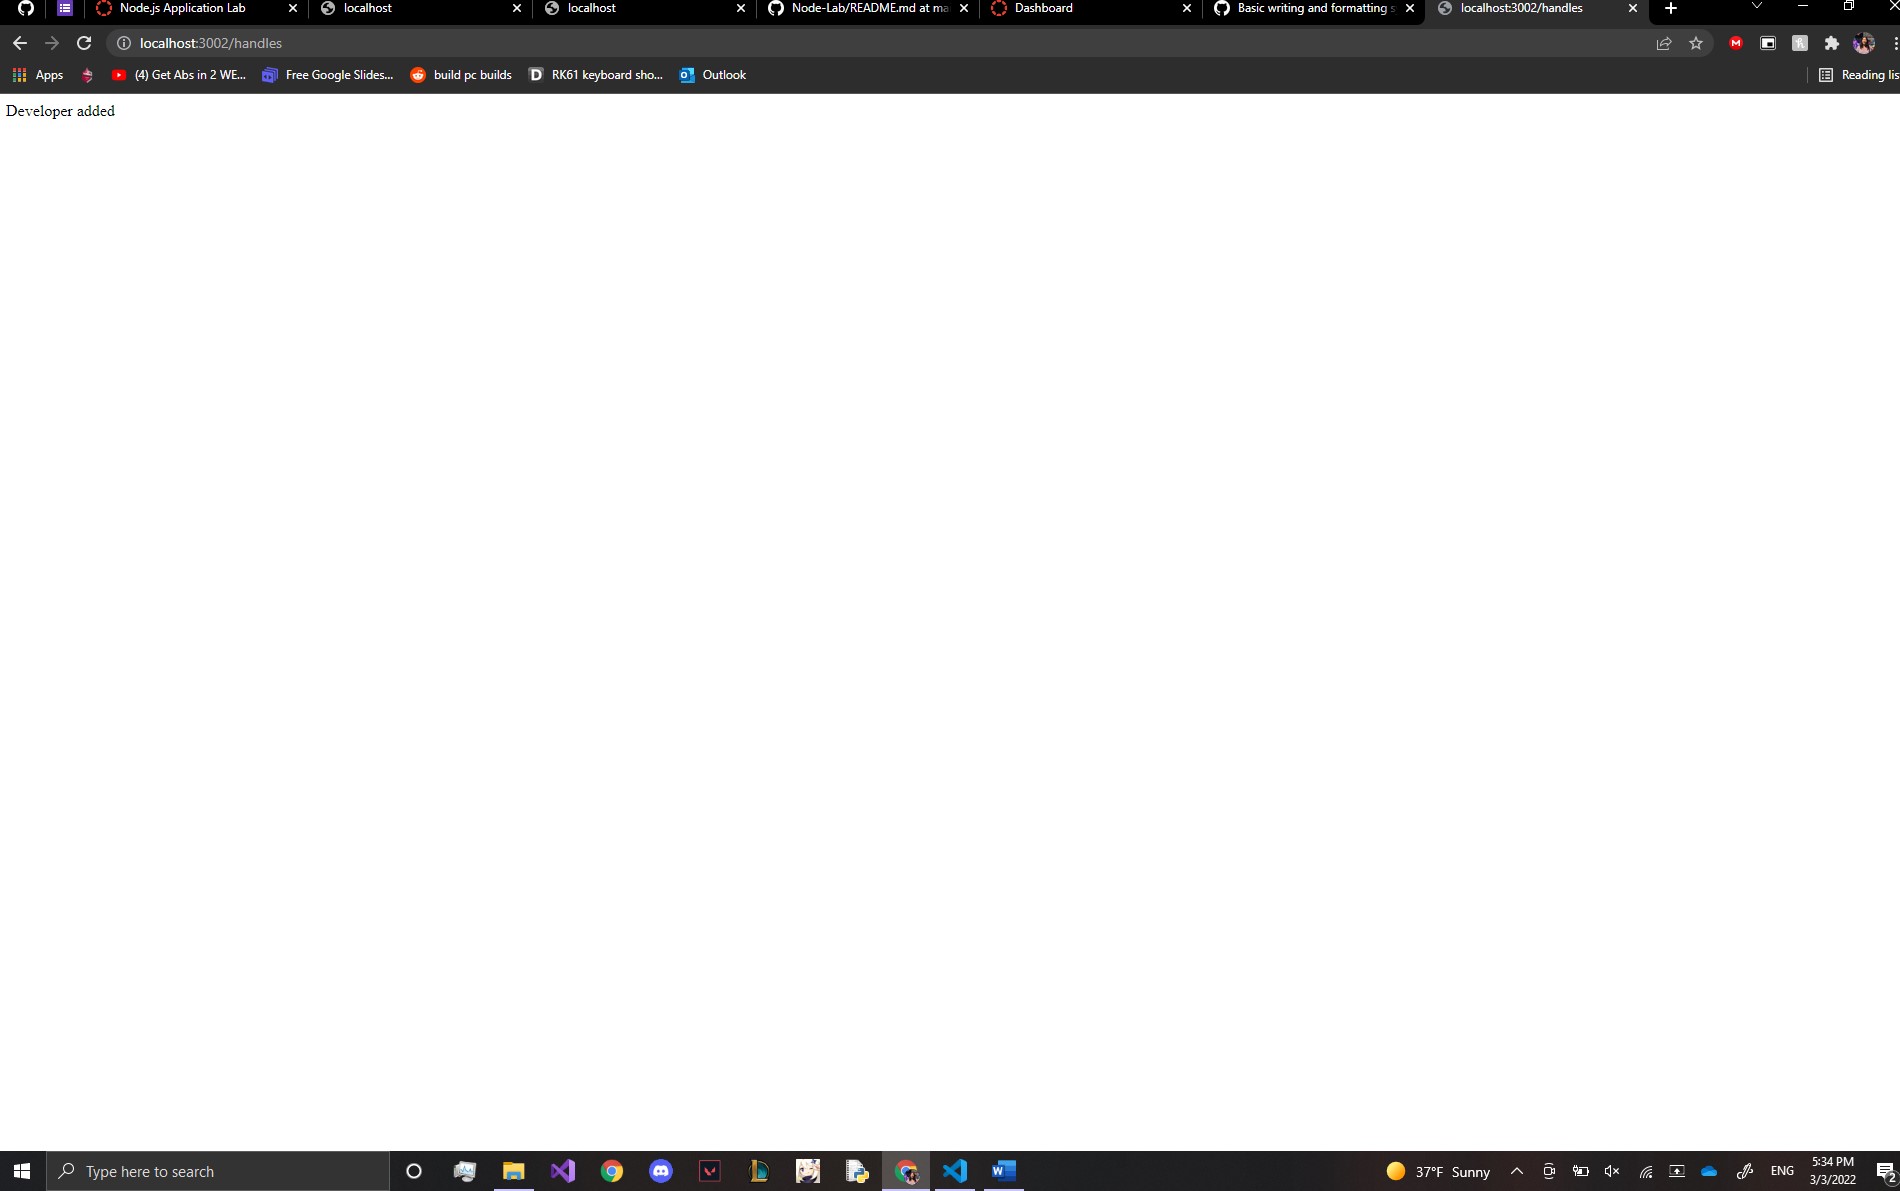1900x1191 pixels.
Task: Open Microsoft Word from taskbar
Action: (1004, 1171)
